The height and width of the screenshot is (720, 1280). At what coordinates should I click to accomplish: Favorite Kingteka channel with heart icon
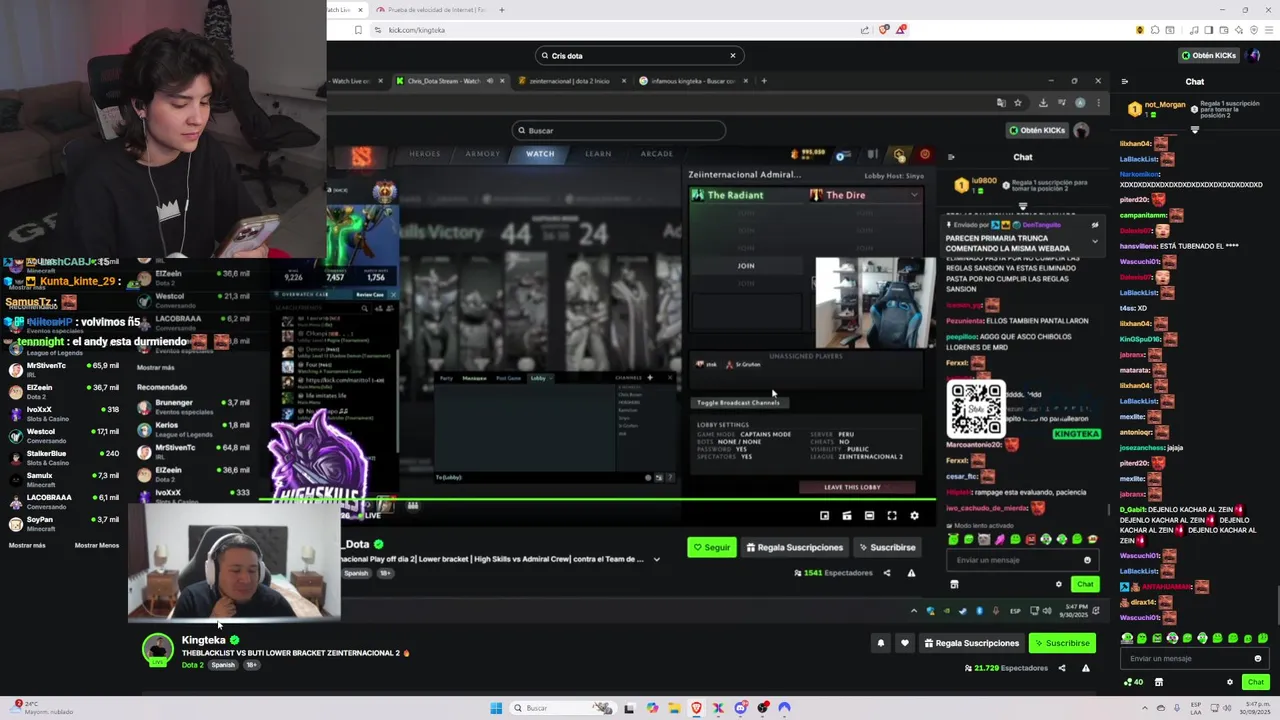coord(905,643)
